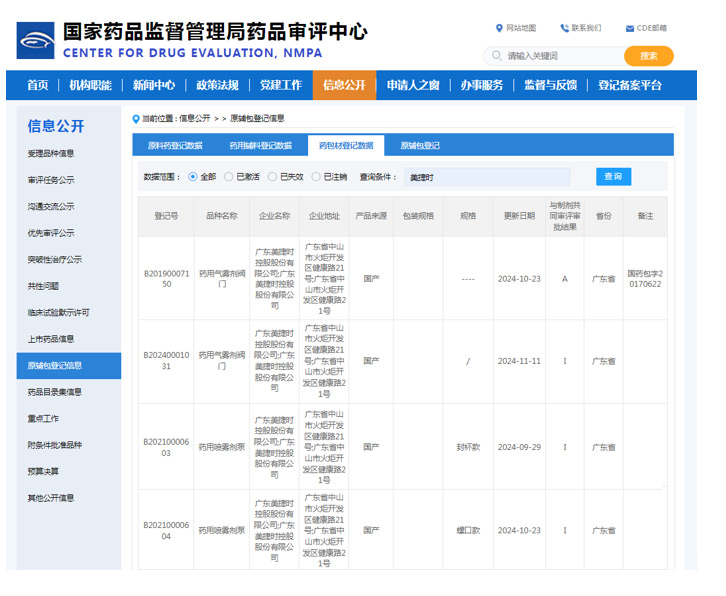Click the orange 搜索 button
The image size is (726, 596).
point(648,56)
